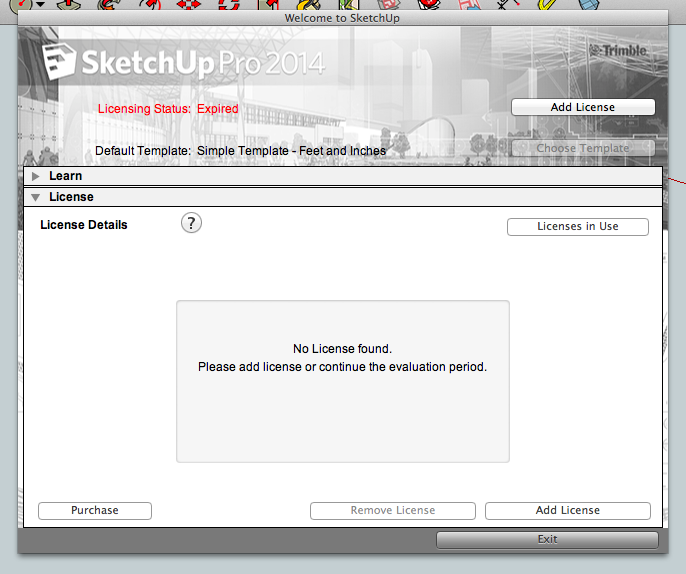Click the No License found message box
686x574 pixels.
342,381
